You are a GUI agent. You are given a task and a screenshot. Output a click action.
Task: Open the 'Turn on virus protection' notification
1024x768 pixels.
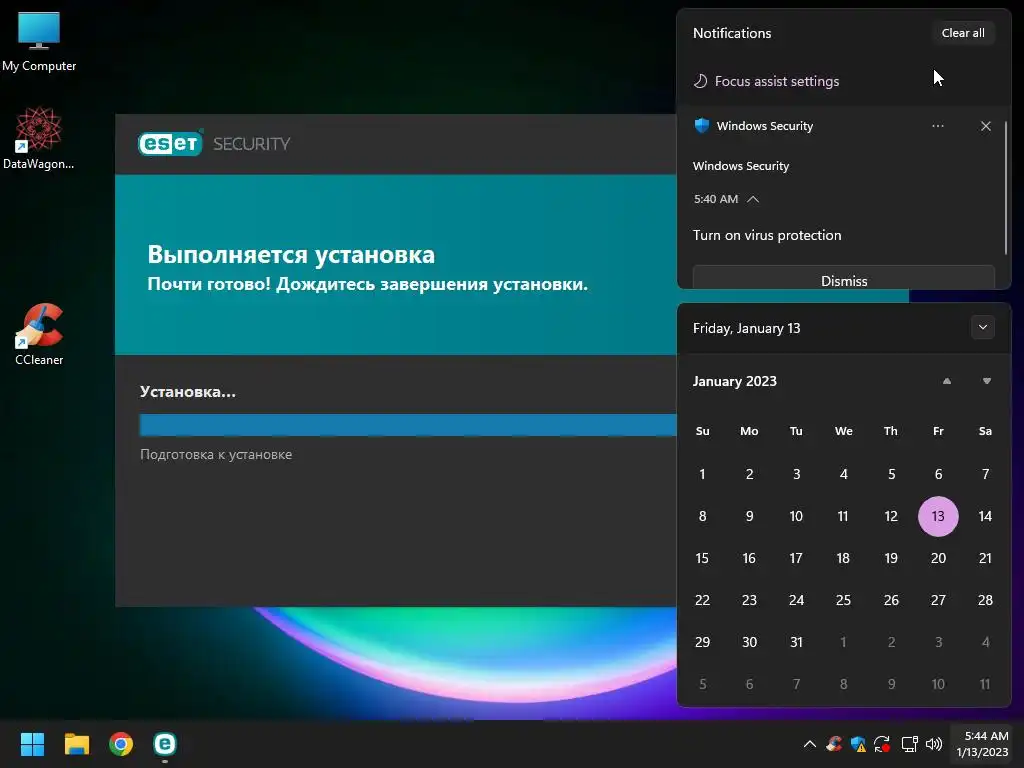coord(767,235)
